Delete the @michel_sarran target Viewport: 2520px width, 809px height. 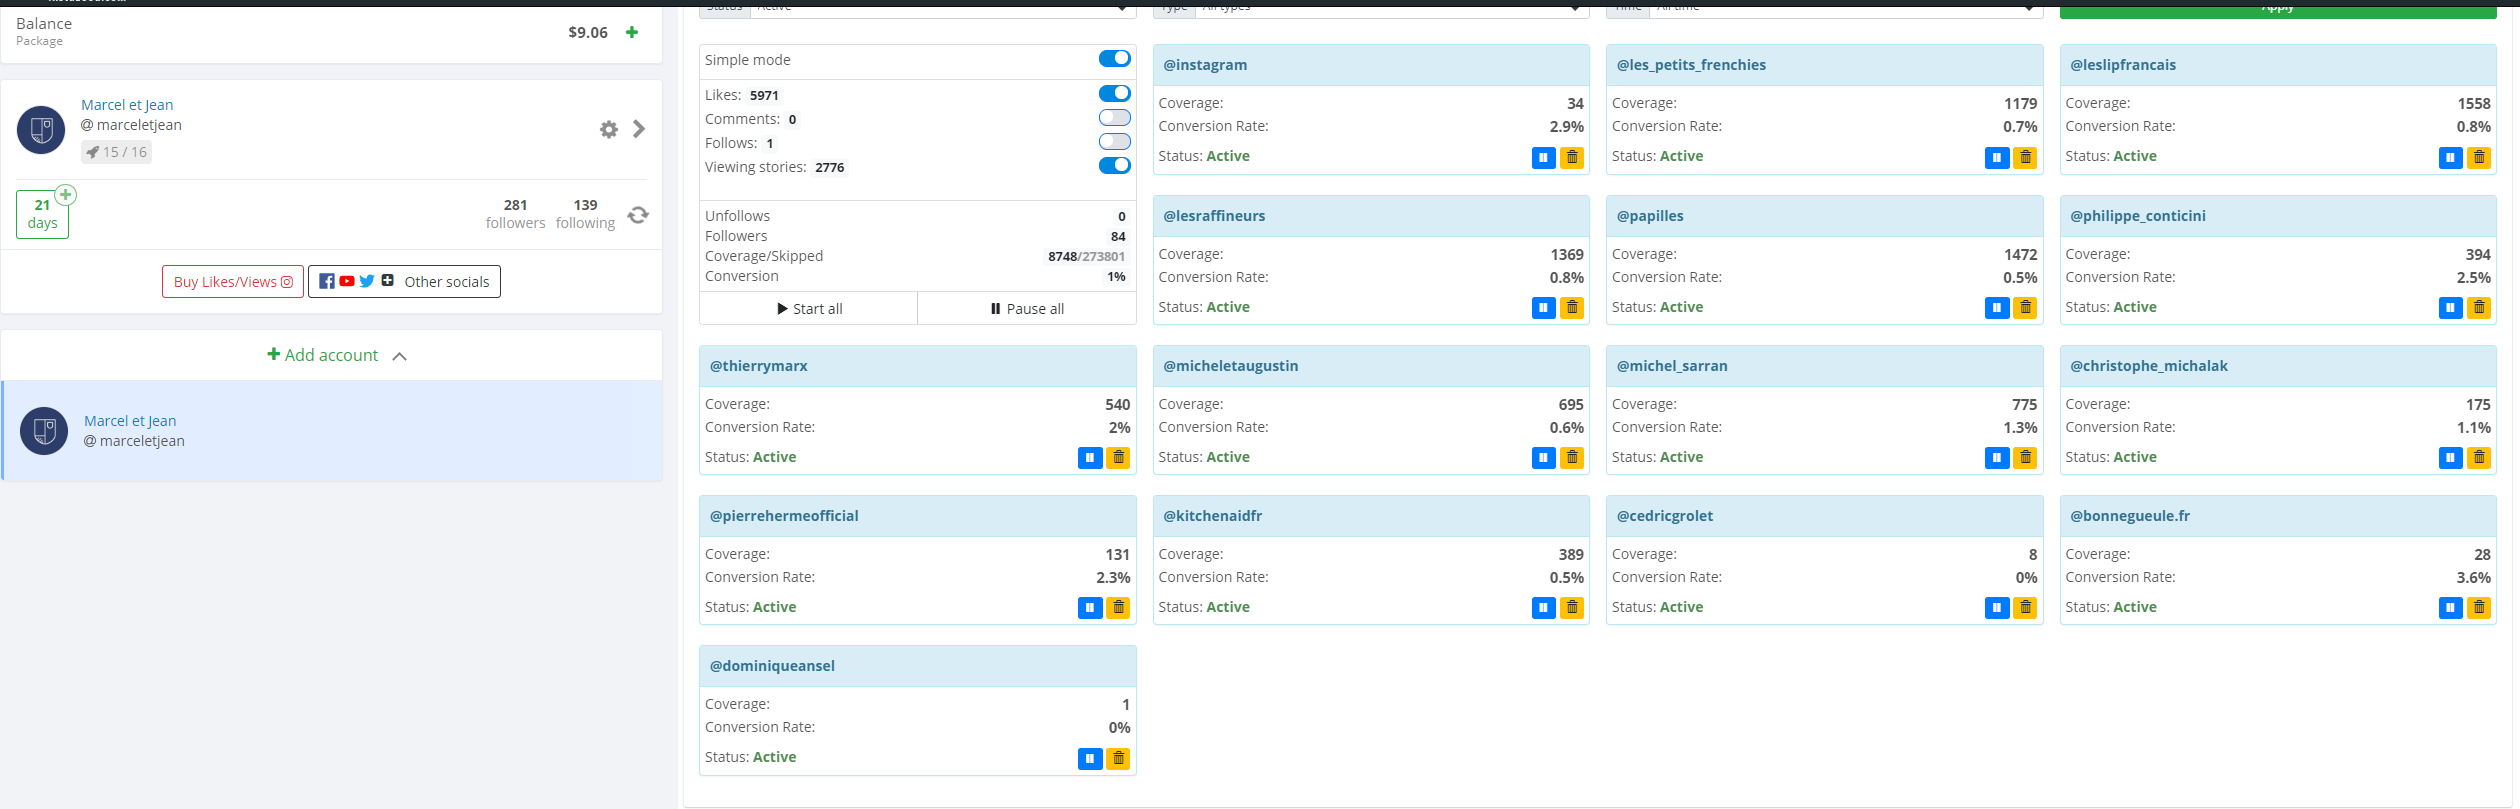click(x=2025, y=458)
